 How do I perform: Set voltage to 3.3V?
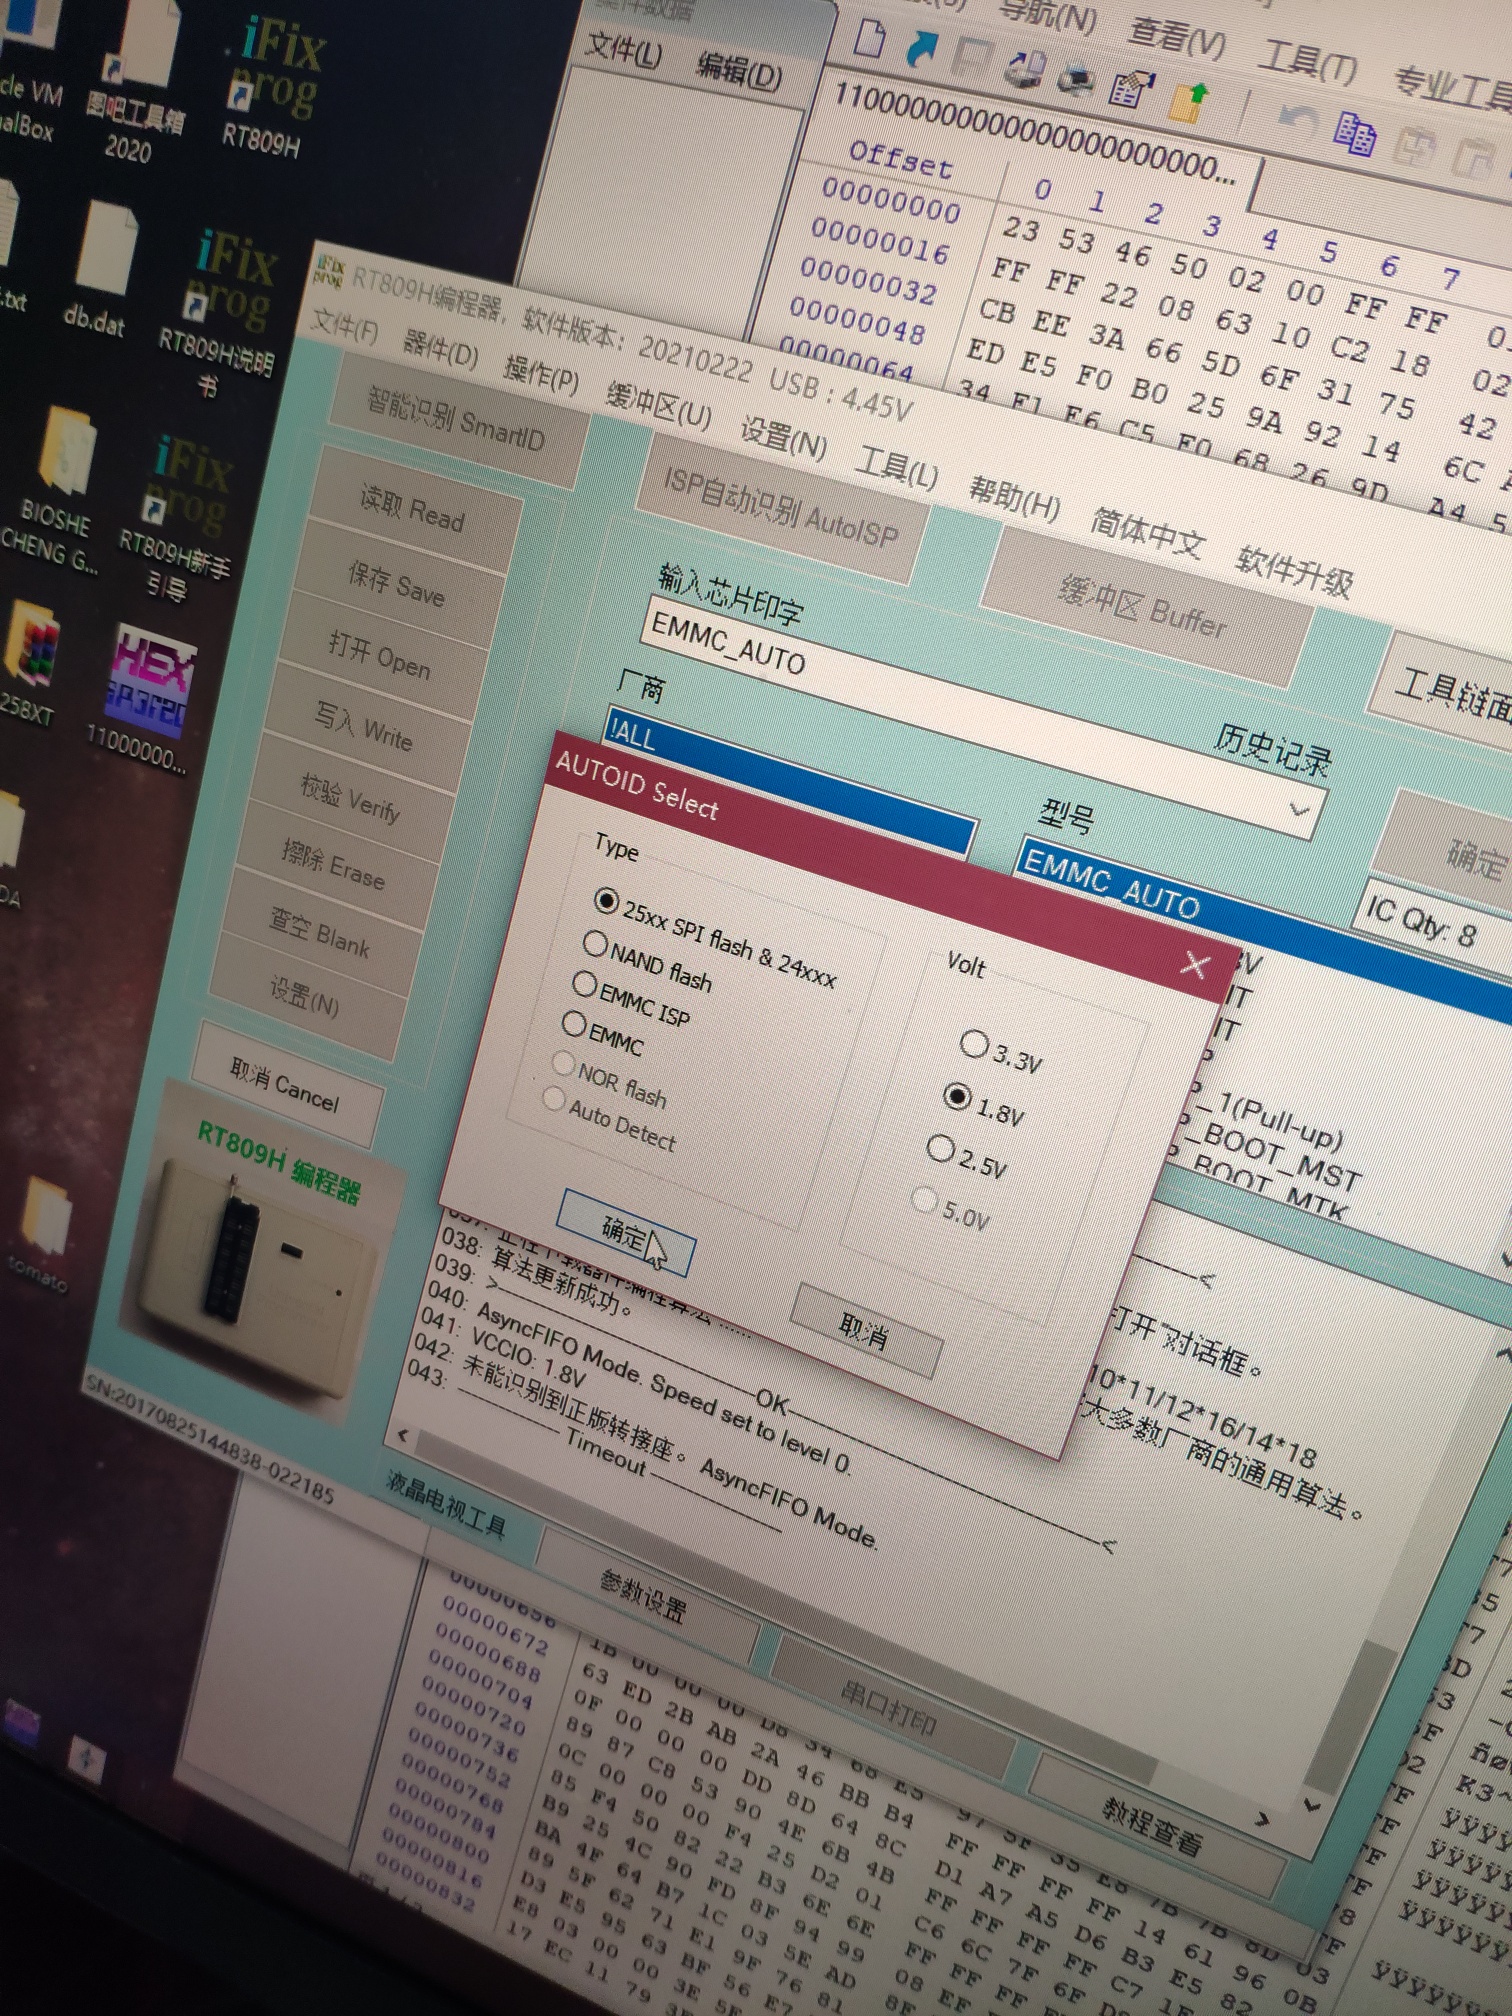[973, 1044]
